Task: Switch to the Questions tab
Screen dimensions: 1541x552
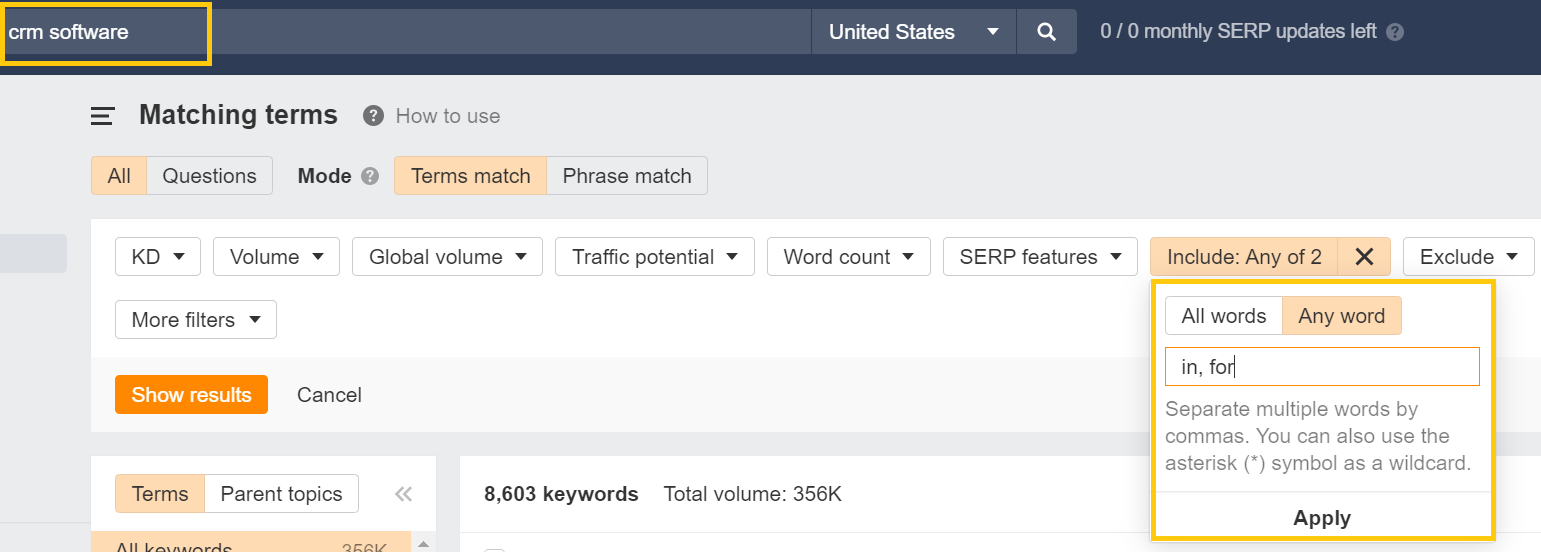Action: pyautogui.click(x=209, y=176)
